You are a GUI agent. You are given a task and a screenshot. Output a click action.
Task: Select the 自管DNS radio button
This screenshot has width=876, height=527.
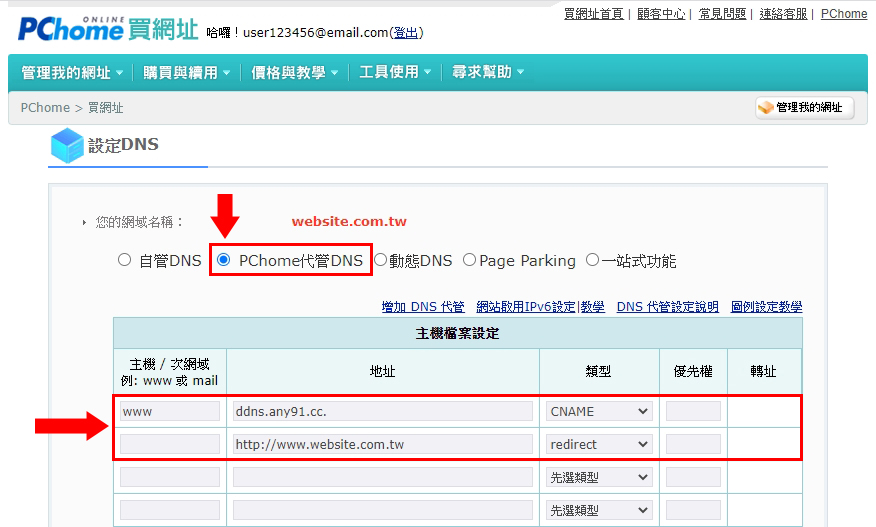coord(125,260)
